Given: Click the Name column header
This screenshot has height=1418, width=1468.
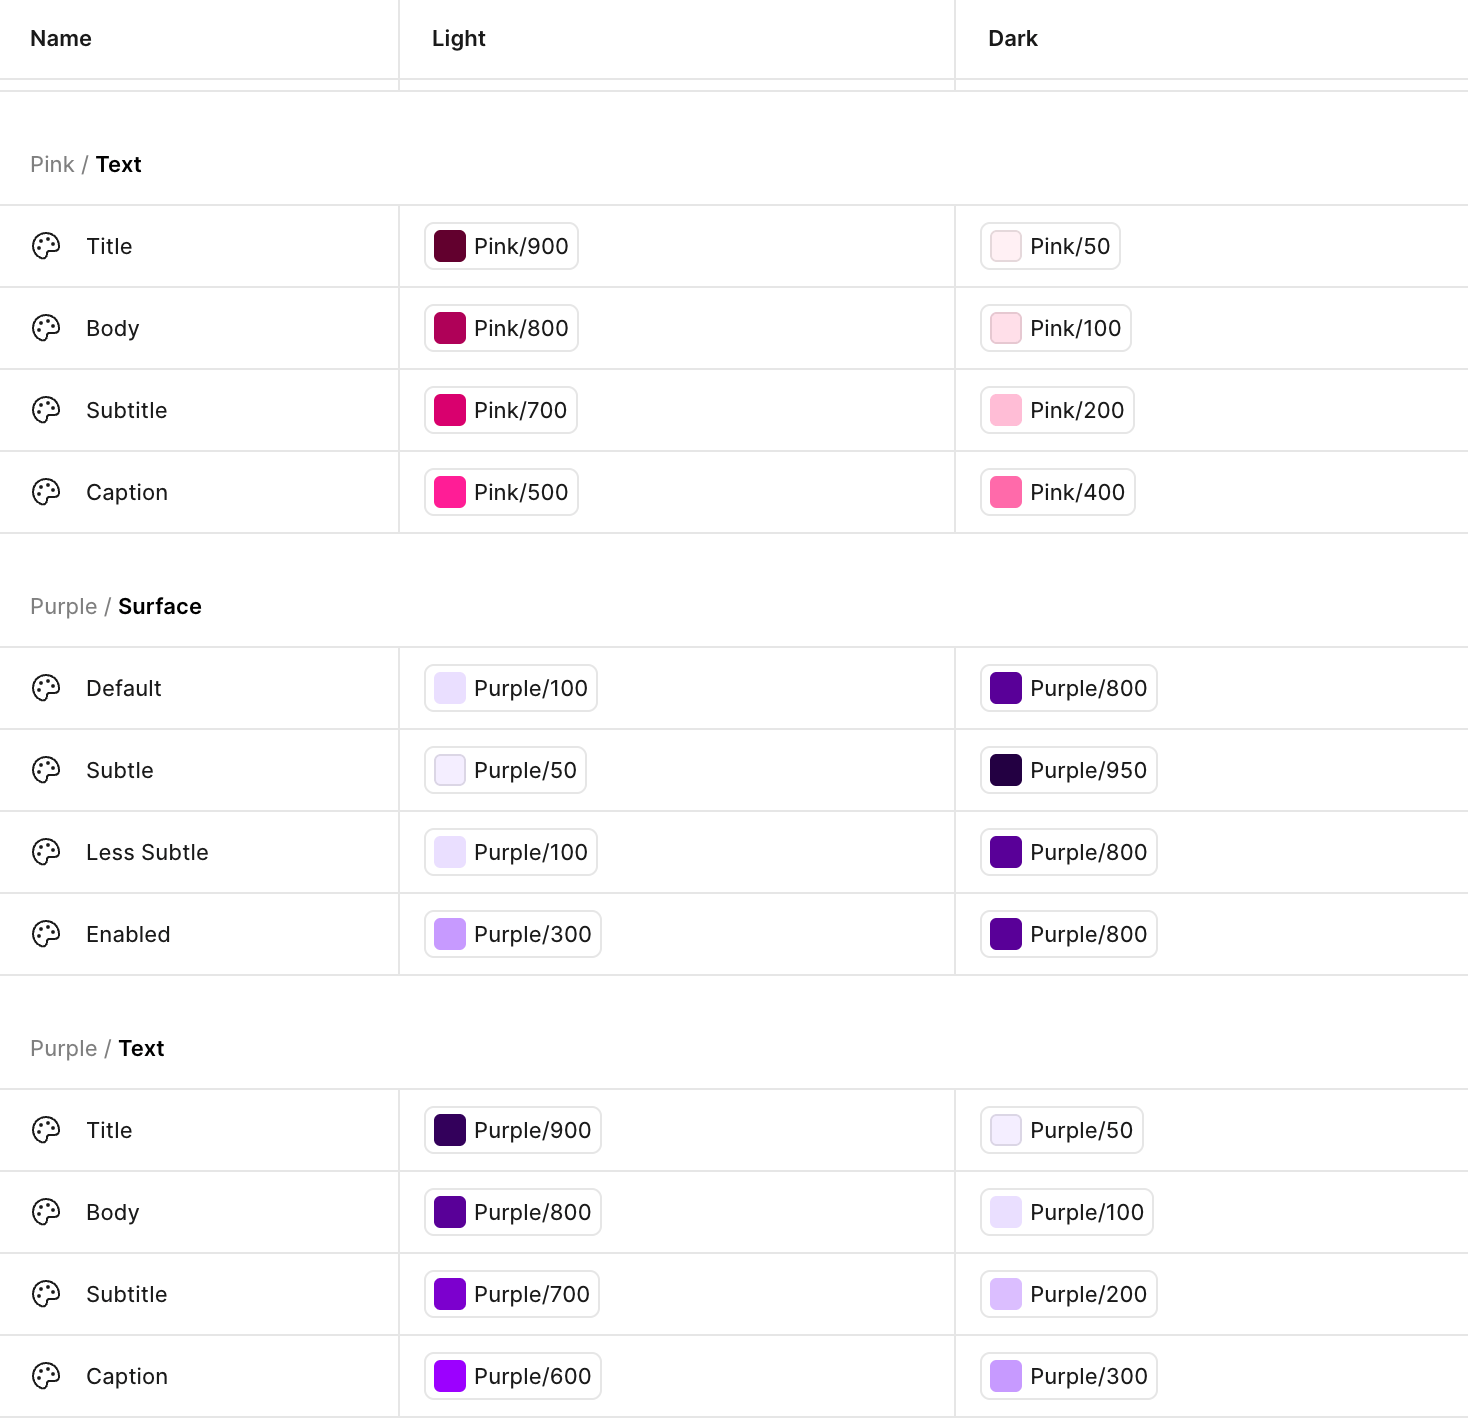Looking at the screenshot, I should click(x=61, y=38).
